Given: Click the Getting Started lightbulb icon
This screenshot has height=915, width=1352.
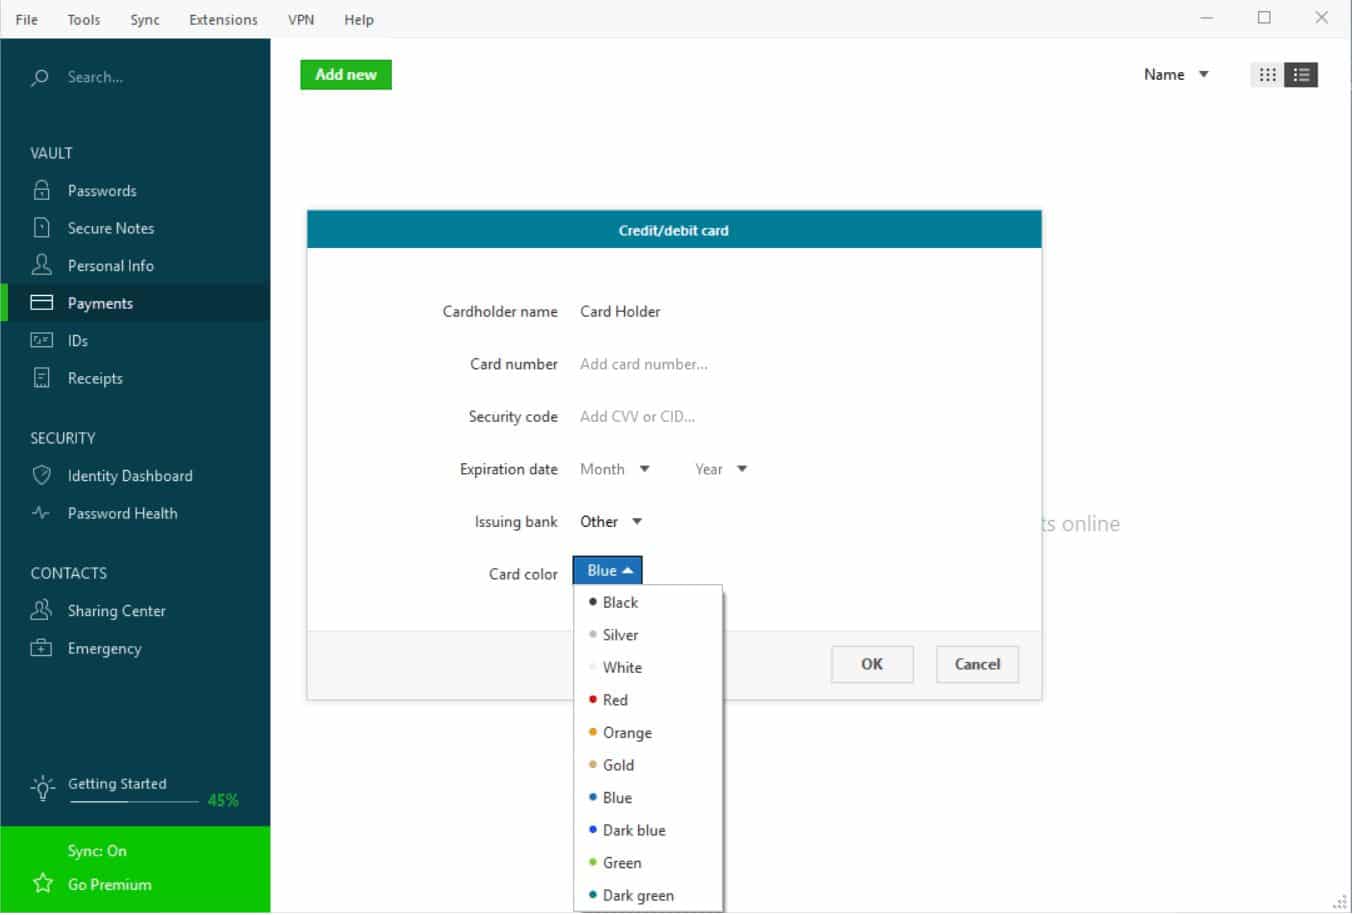Looking at the screenshot, I should (42, 787).
